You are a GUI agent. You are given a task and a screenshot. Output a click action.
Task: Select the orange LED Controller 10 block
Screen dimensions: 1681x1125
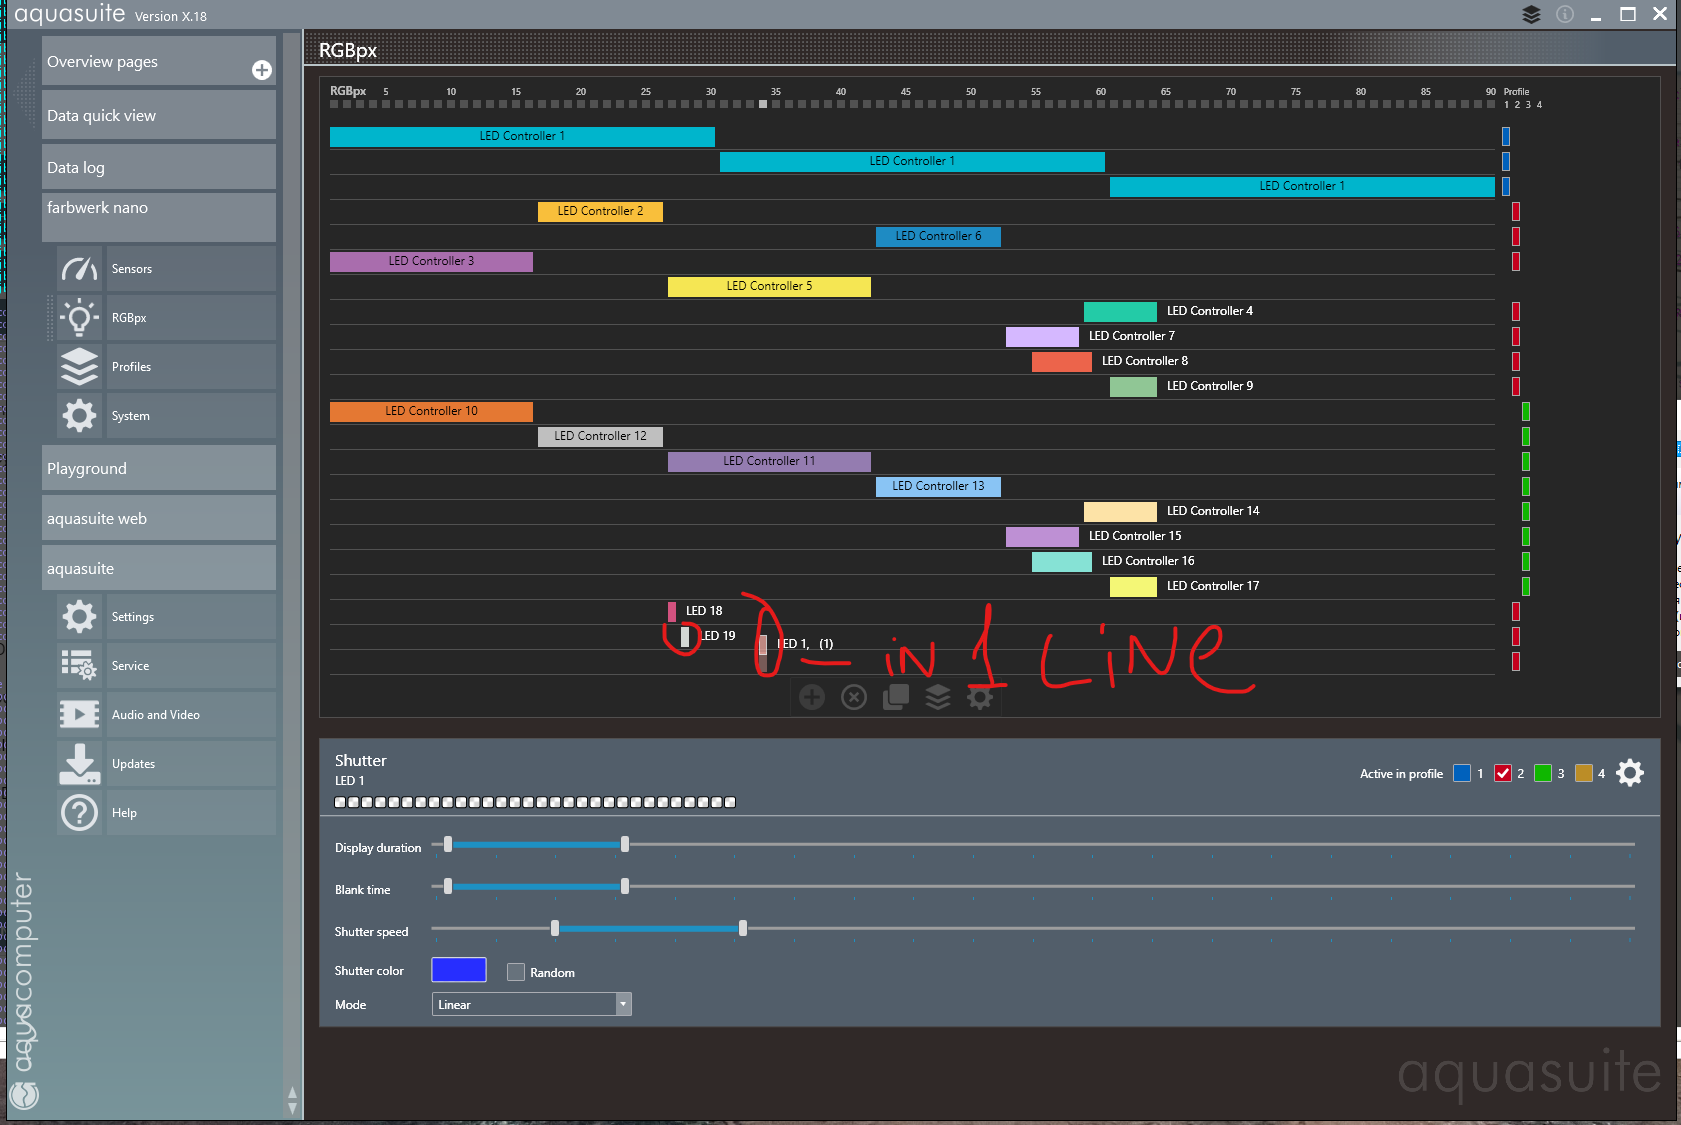coord(431,411)
